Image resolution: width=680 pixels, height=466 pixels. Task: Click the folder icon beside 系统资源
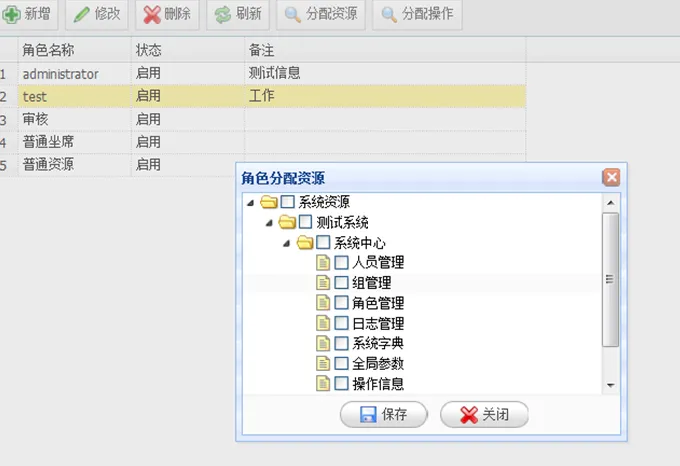coord(269,202)
